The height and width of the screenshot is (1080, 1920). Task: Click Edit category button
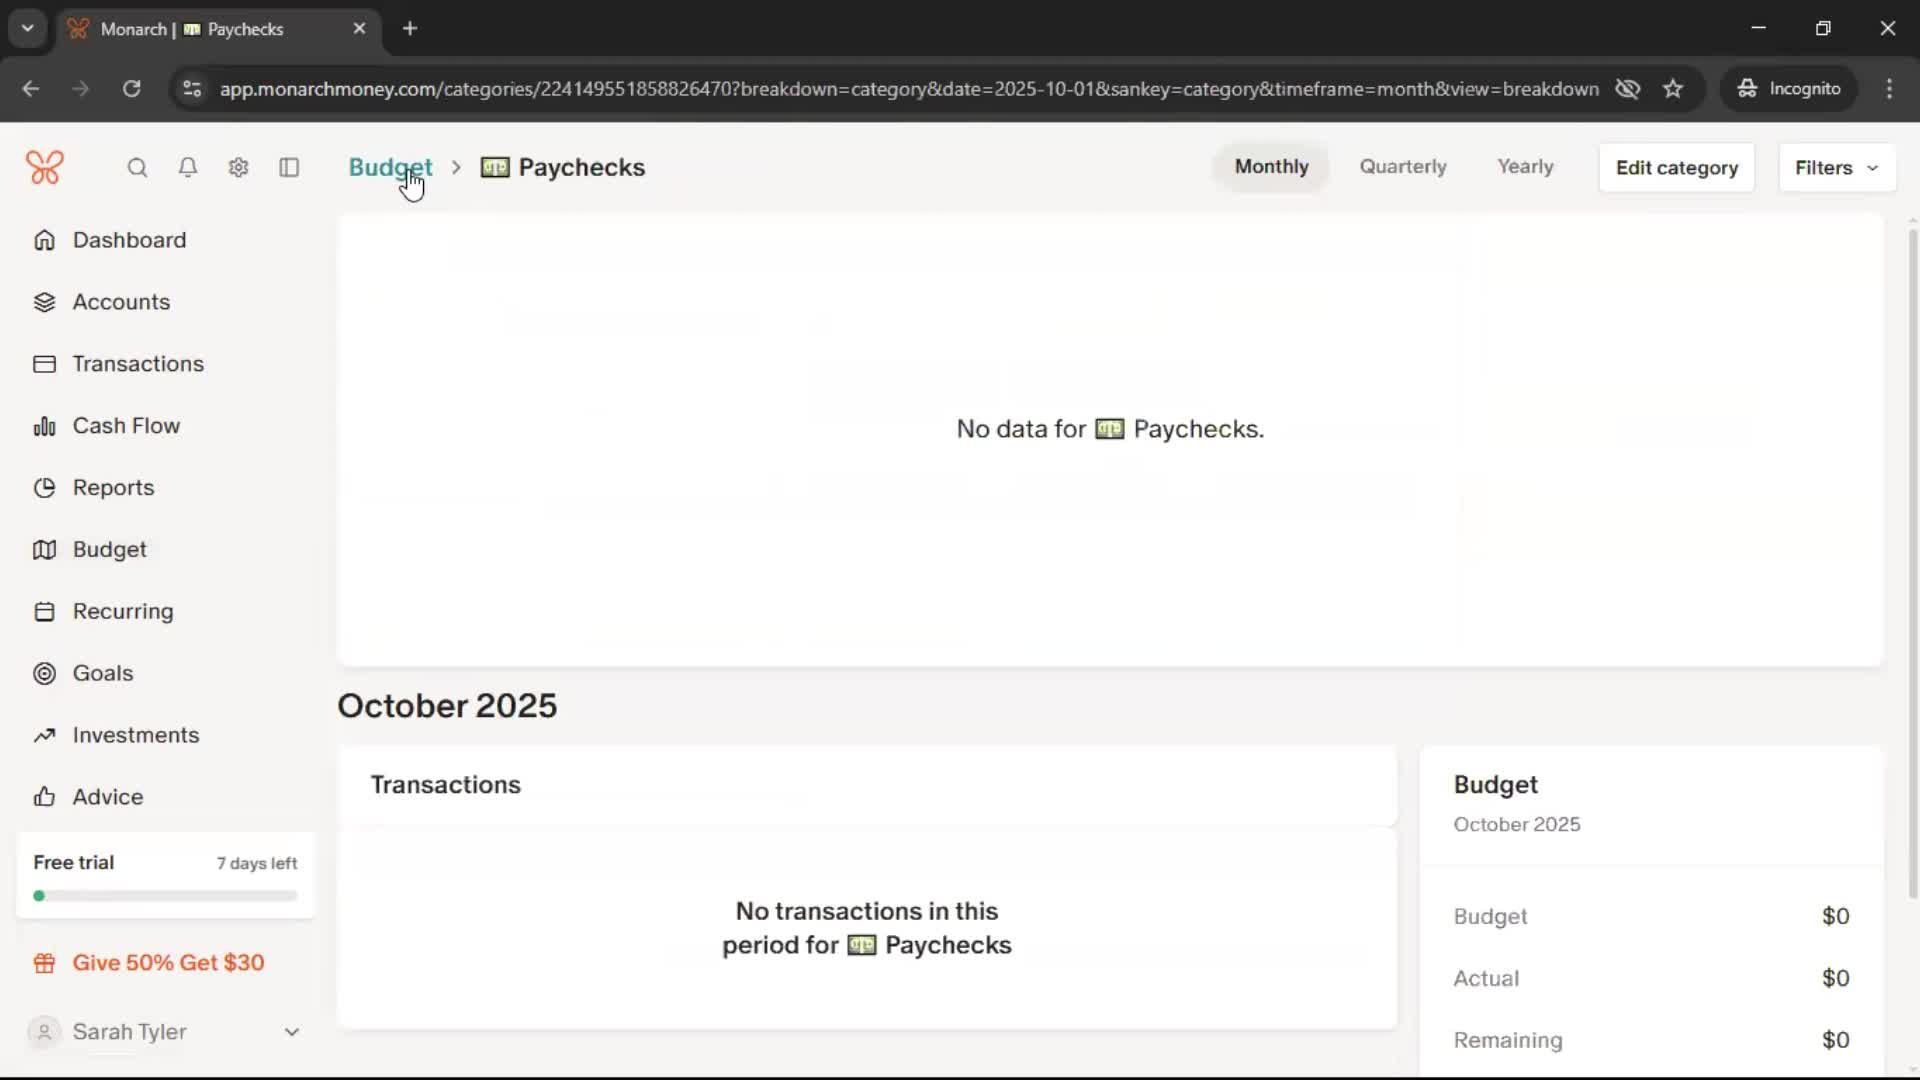(1676, 168)
